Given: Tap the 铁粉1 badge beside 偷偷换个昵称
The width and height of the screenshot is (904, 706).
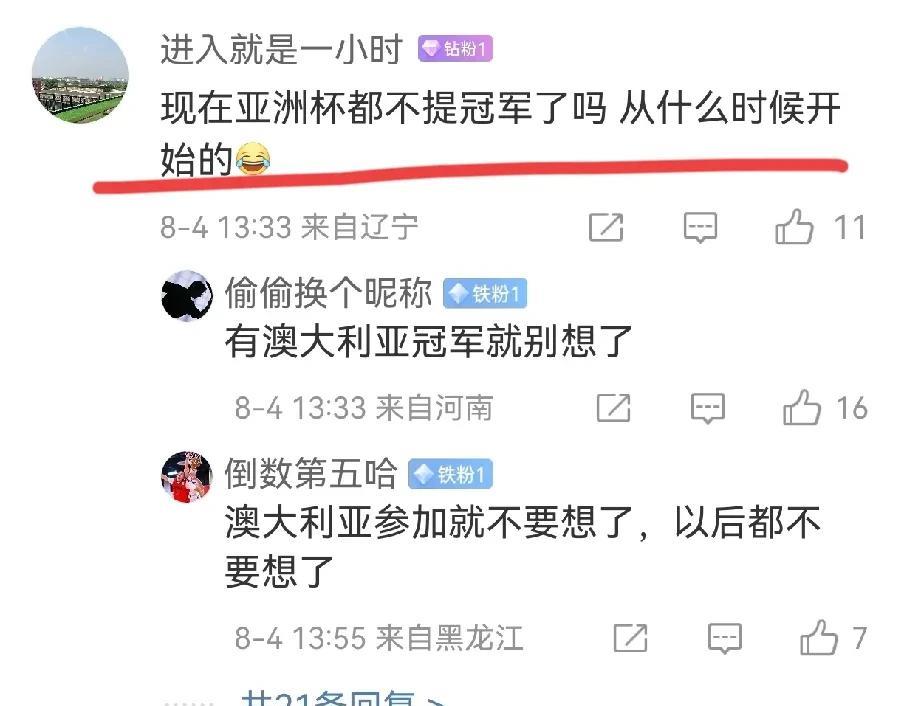Looking at the screenshot, I should point(485,294).
